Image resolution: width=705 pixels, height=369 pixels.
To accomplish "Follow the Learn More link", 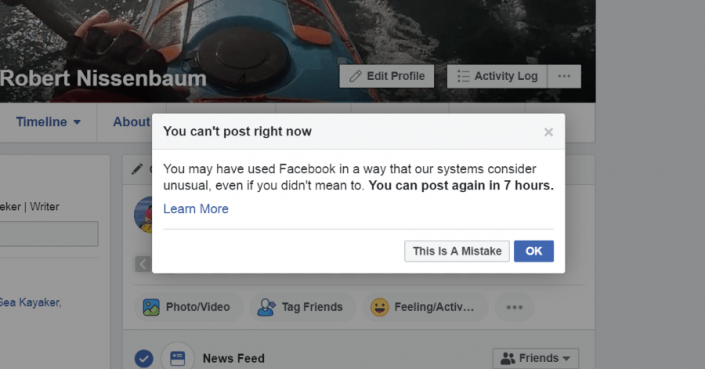I will point(196,209).
